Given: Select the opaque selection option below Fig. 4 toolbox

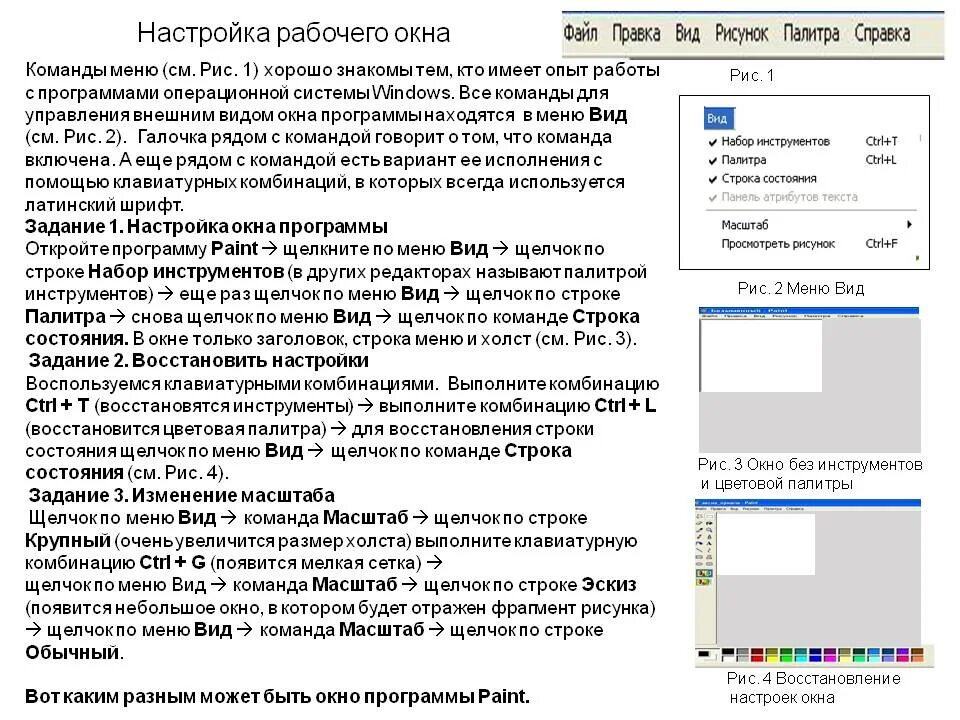Looking at the screenshot, I should [x=704, y=573].
